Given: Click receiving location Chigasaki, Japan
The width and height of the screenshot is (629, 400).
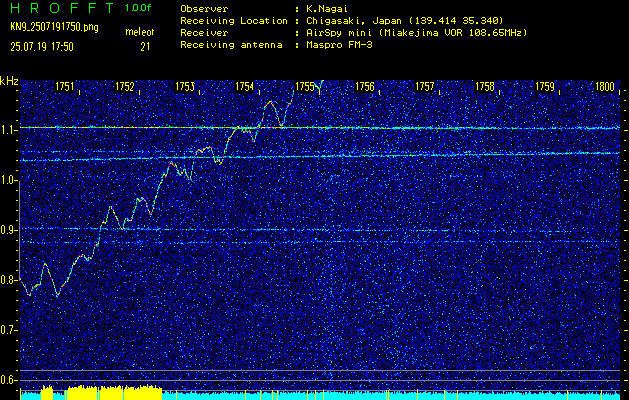Looking at the screenshot, I should click(x=404, y=21).
